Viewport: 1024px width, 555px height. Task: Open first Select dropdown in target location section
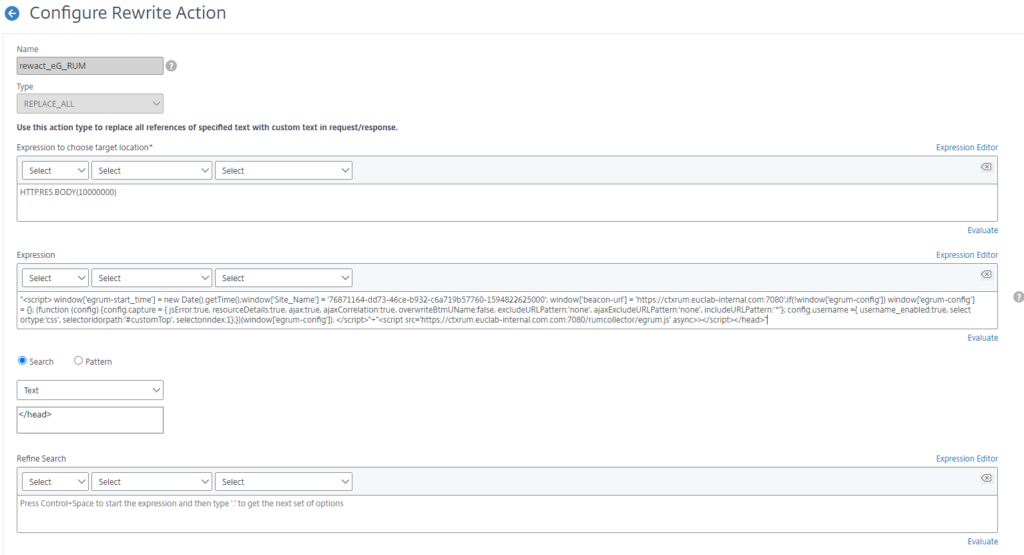56,170
